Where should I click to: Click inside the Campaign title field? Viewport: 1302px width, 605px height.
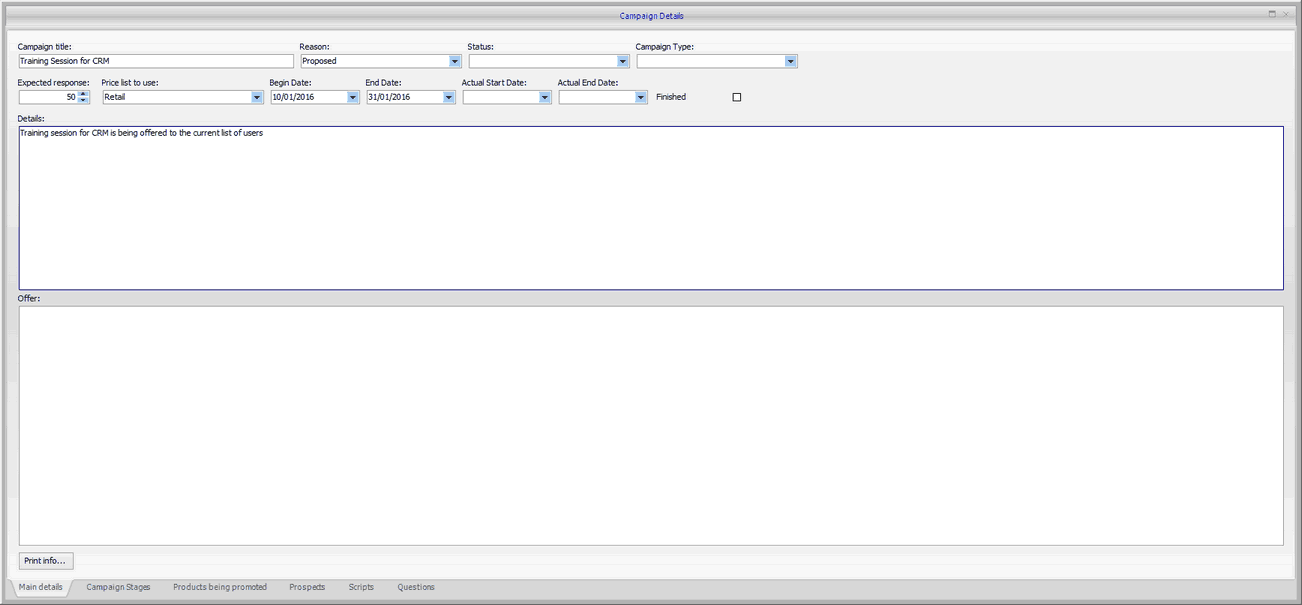(155, 61)
